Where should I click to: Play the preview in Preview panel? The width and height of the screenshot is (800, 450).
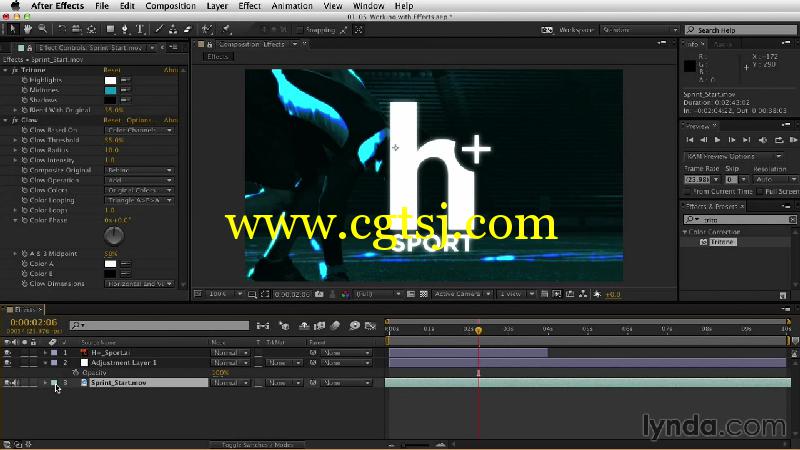coord(717,140)
